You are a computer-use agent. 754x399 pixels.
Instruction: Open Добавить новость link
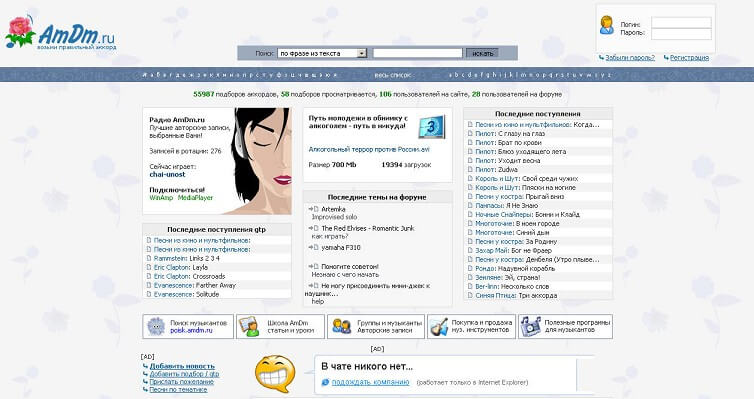coord(182,366)
